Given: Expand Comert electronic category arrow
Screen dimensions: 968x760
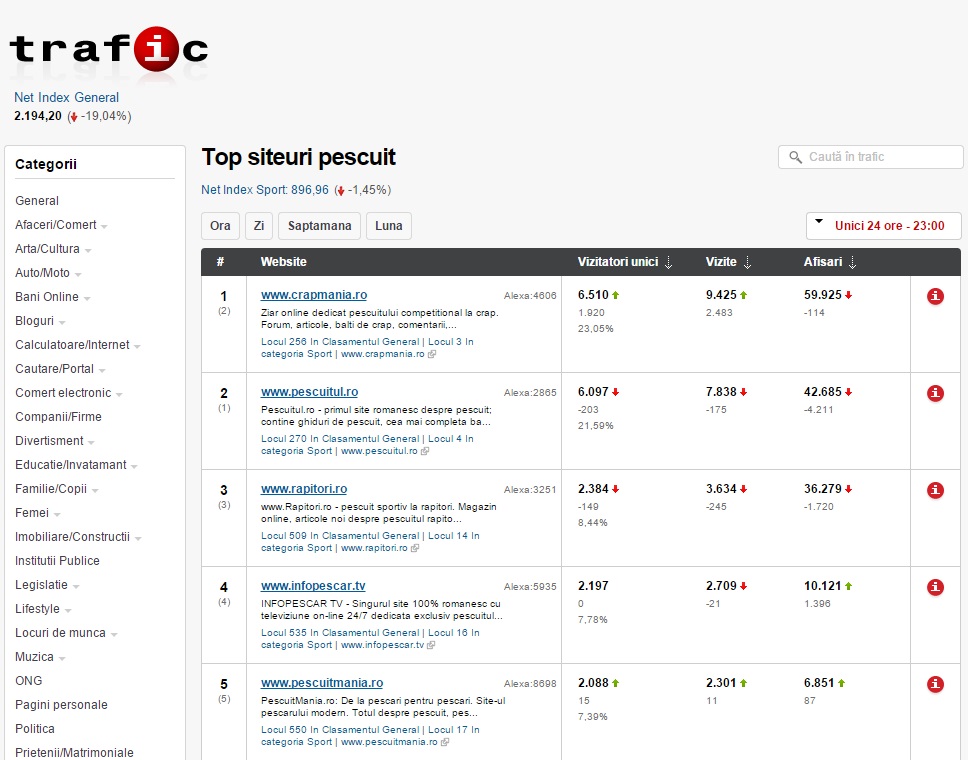Looking at the screenshot, I should (119, 395).
